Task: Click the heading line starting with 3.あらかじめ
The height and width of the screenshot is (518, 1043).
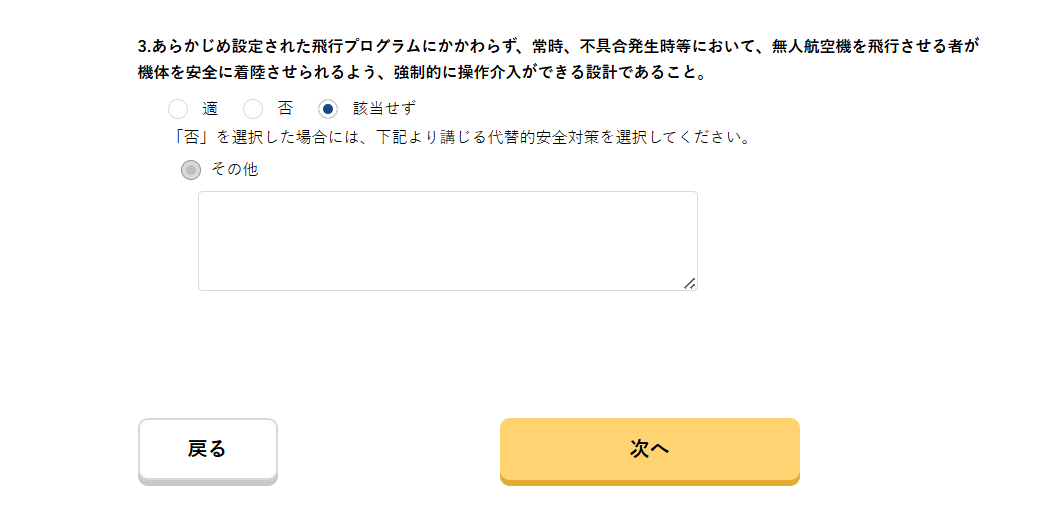Action: click(x=556, y=46)
